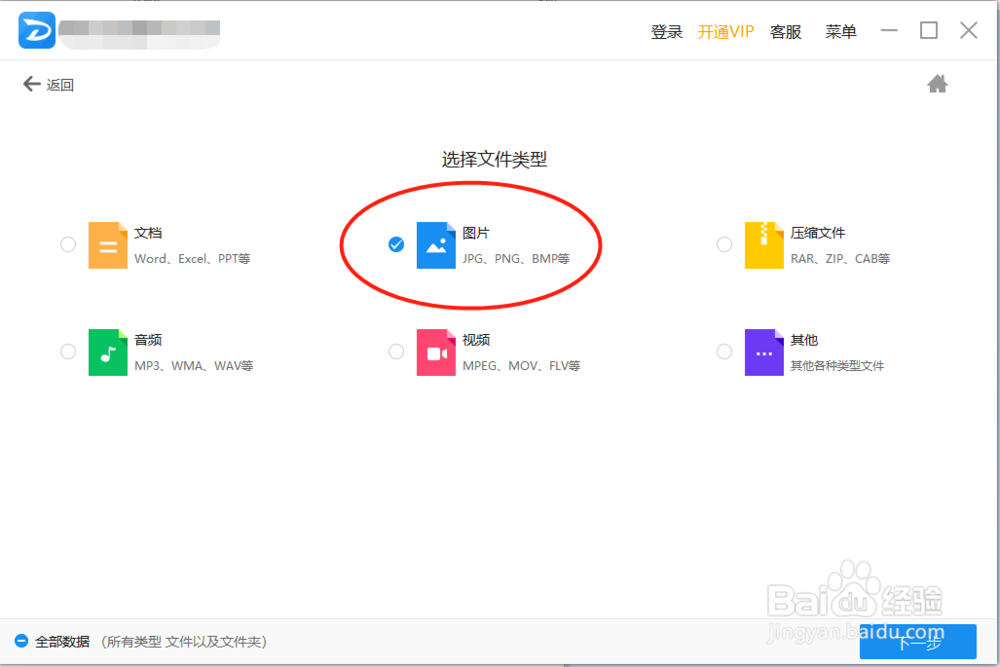Viewport: 1000px width, 667px height.
Task: Click the pink 视频 camera icon
Action: click(436, 351)
